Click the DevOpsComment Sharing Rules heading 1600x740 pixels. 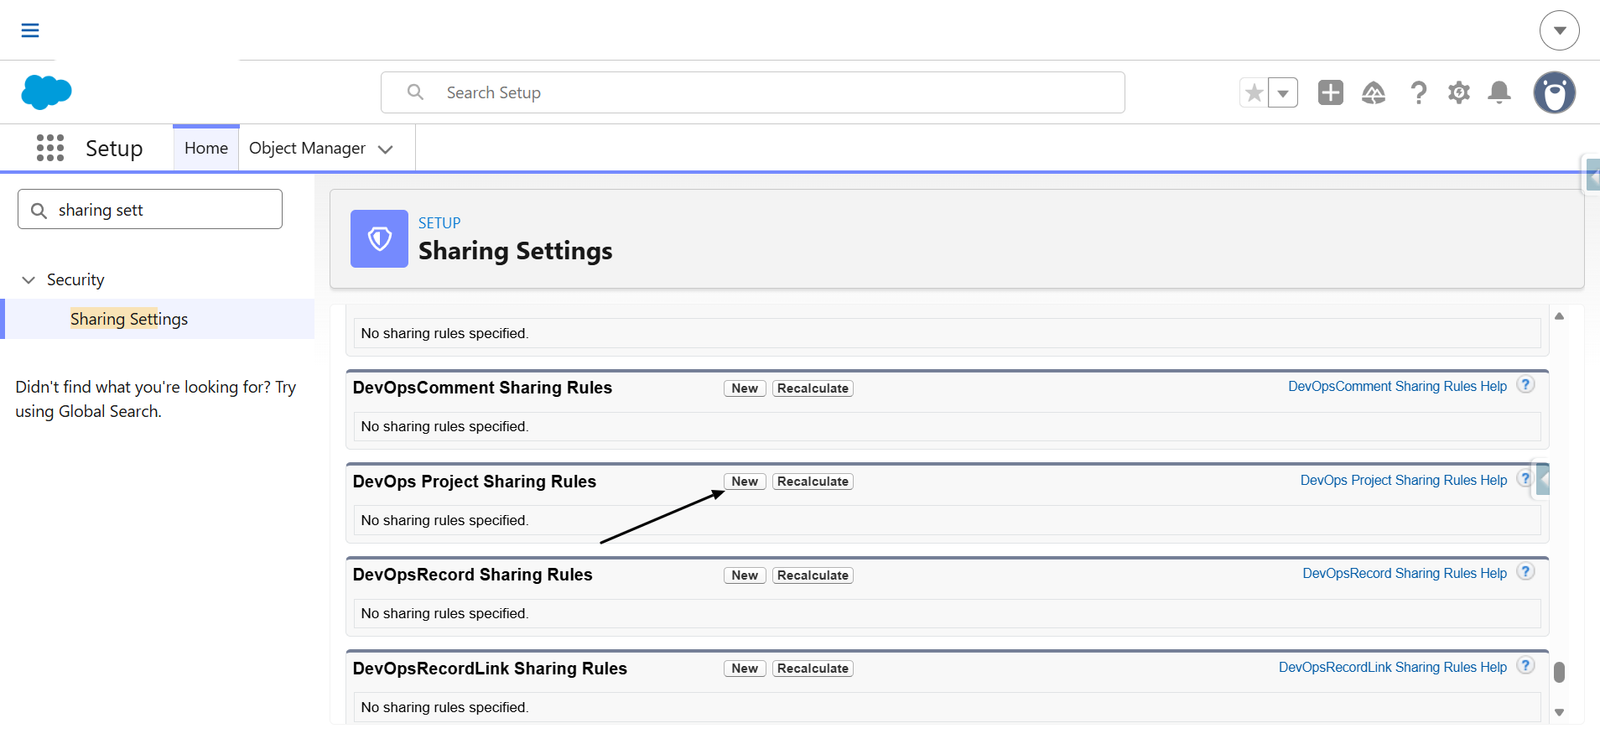(482, 388)
